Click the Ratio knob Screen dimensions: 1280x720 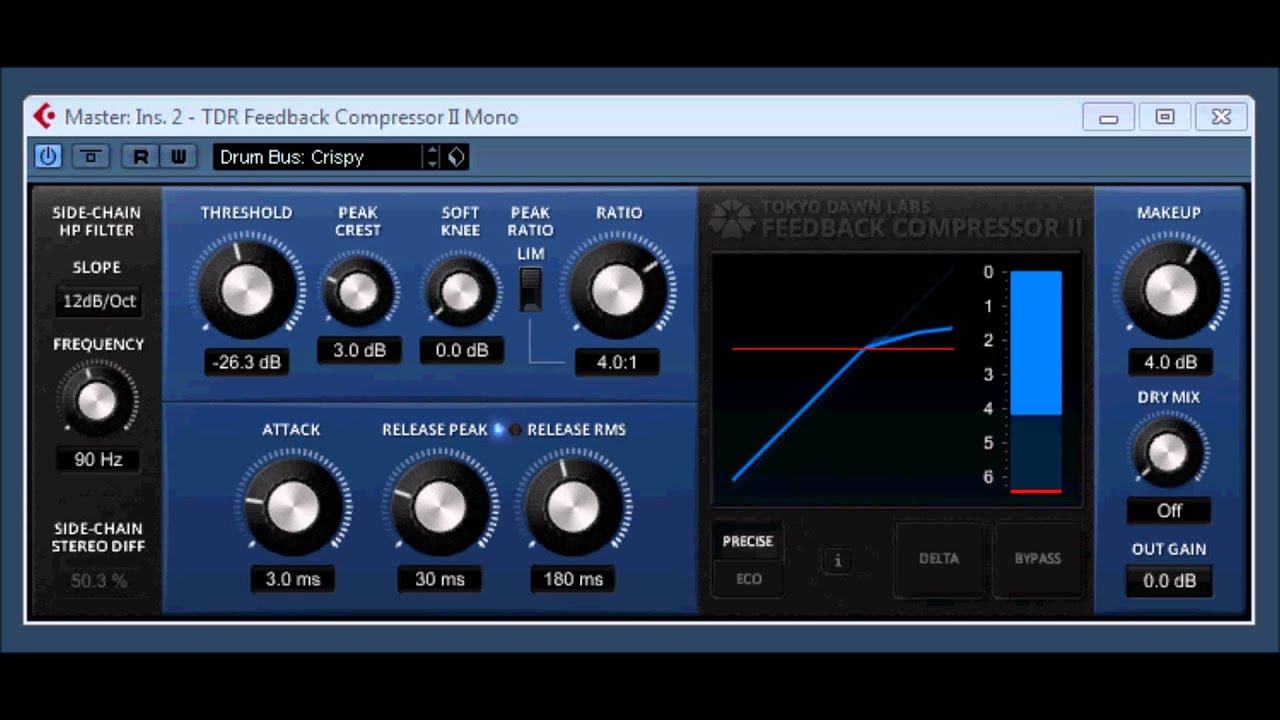click(x=617, y=291)
